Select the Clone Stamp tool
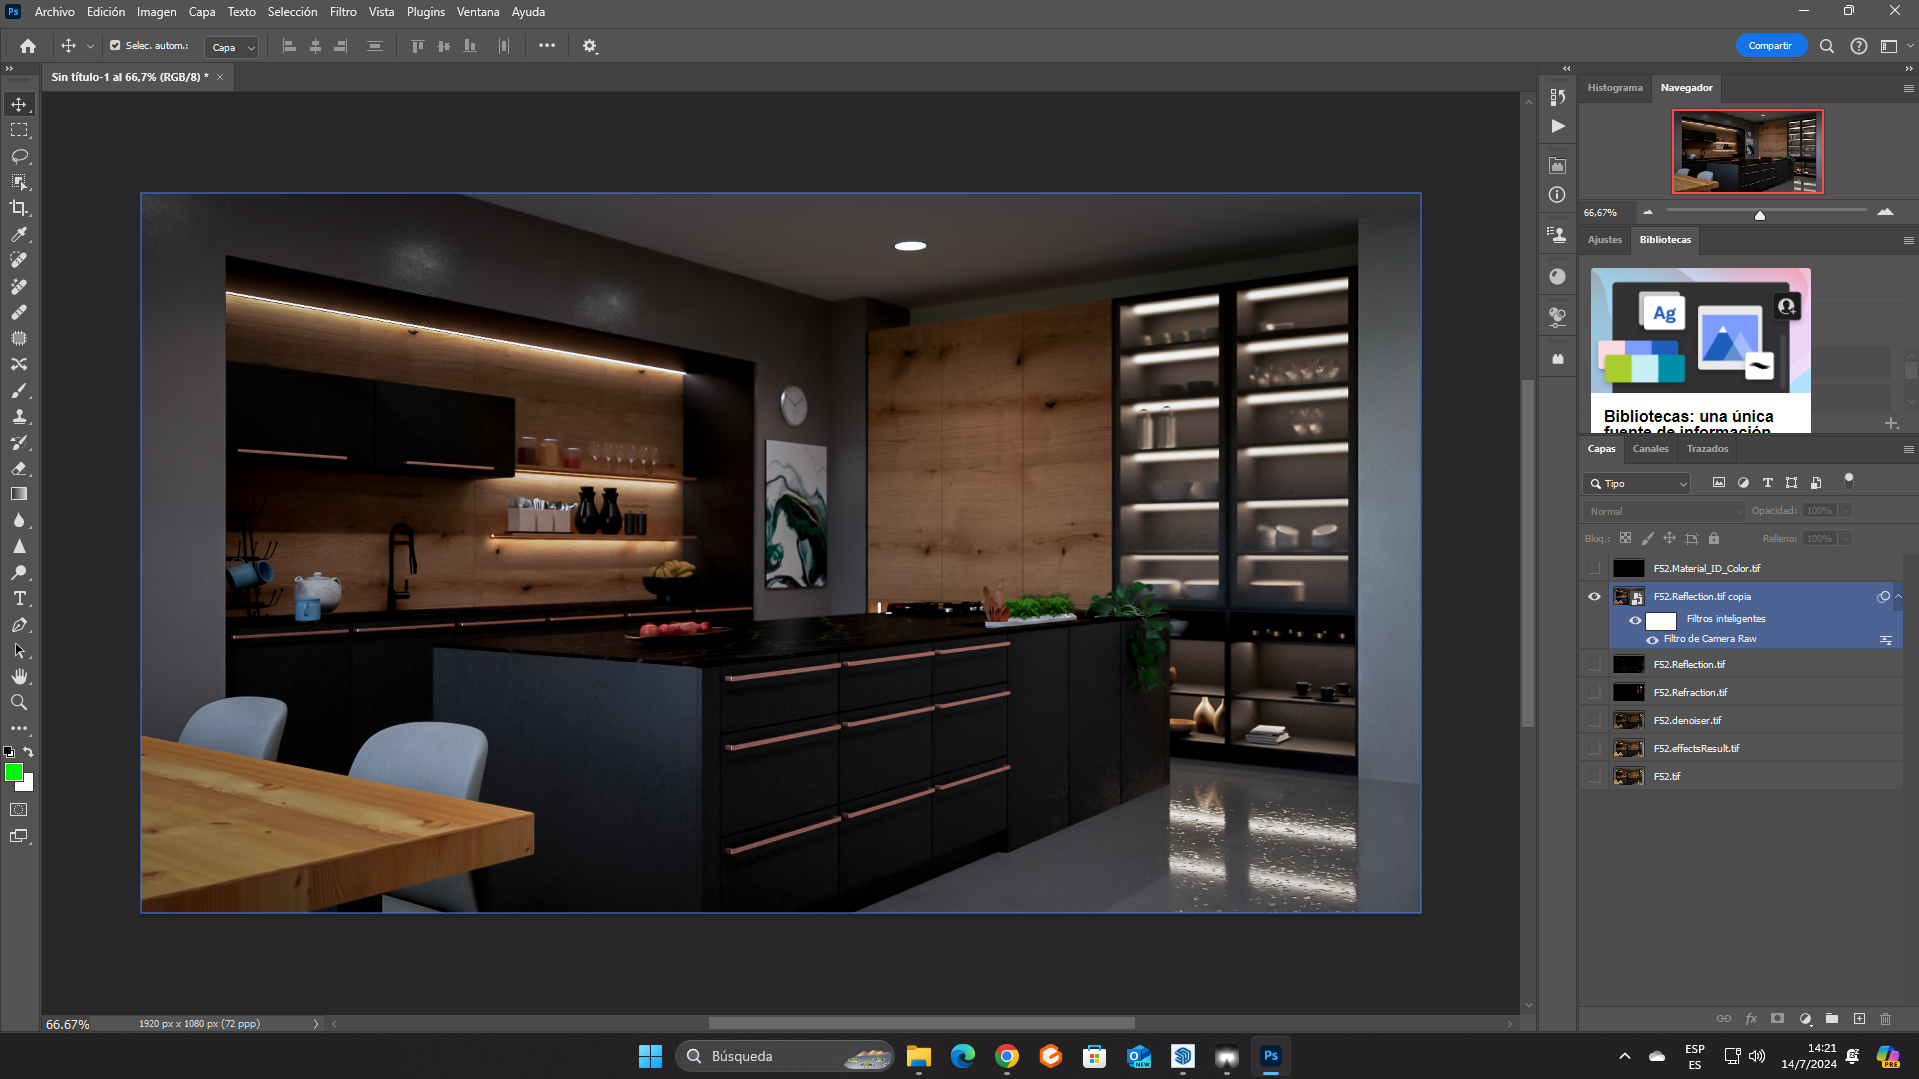Screen dimensions: 1919x1079 click(x=19, y=417)
